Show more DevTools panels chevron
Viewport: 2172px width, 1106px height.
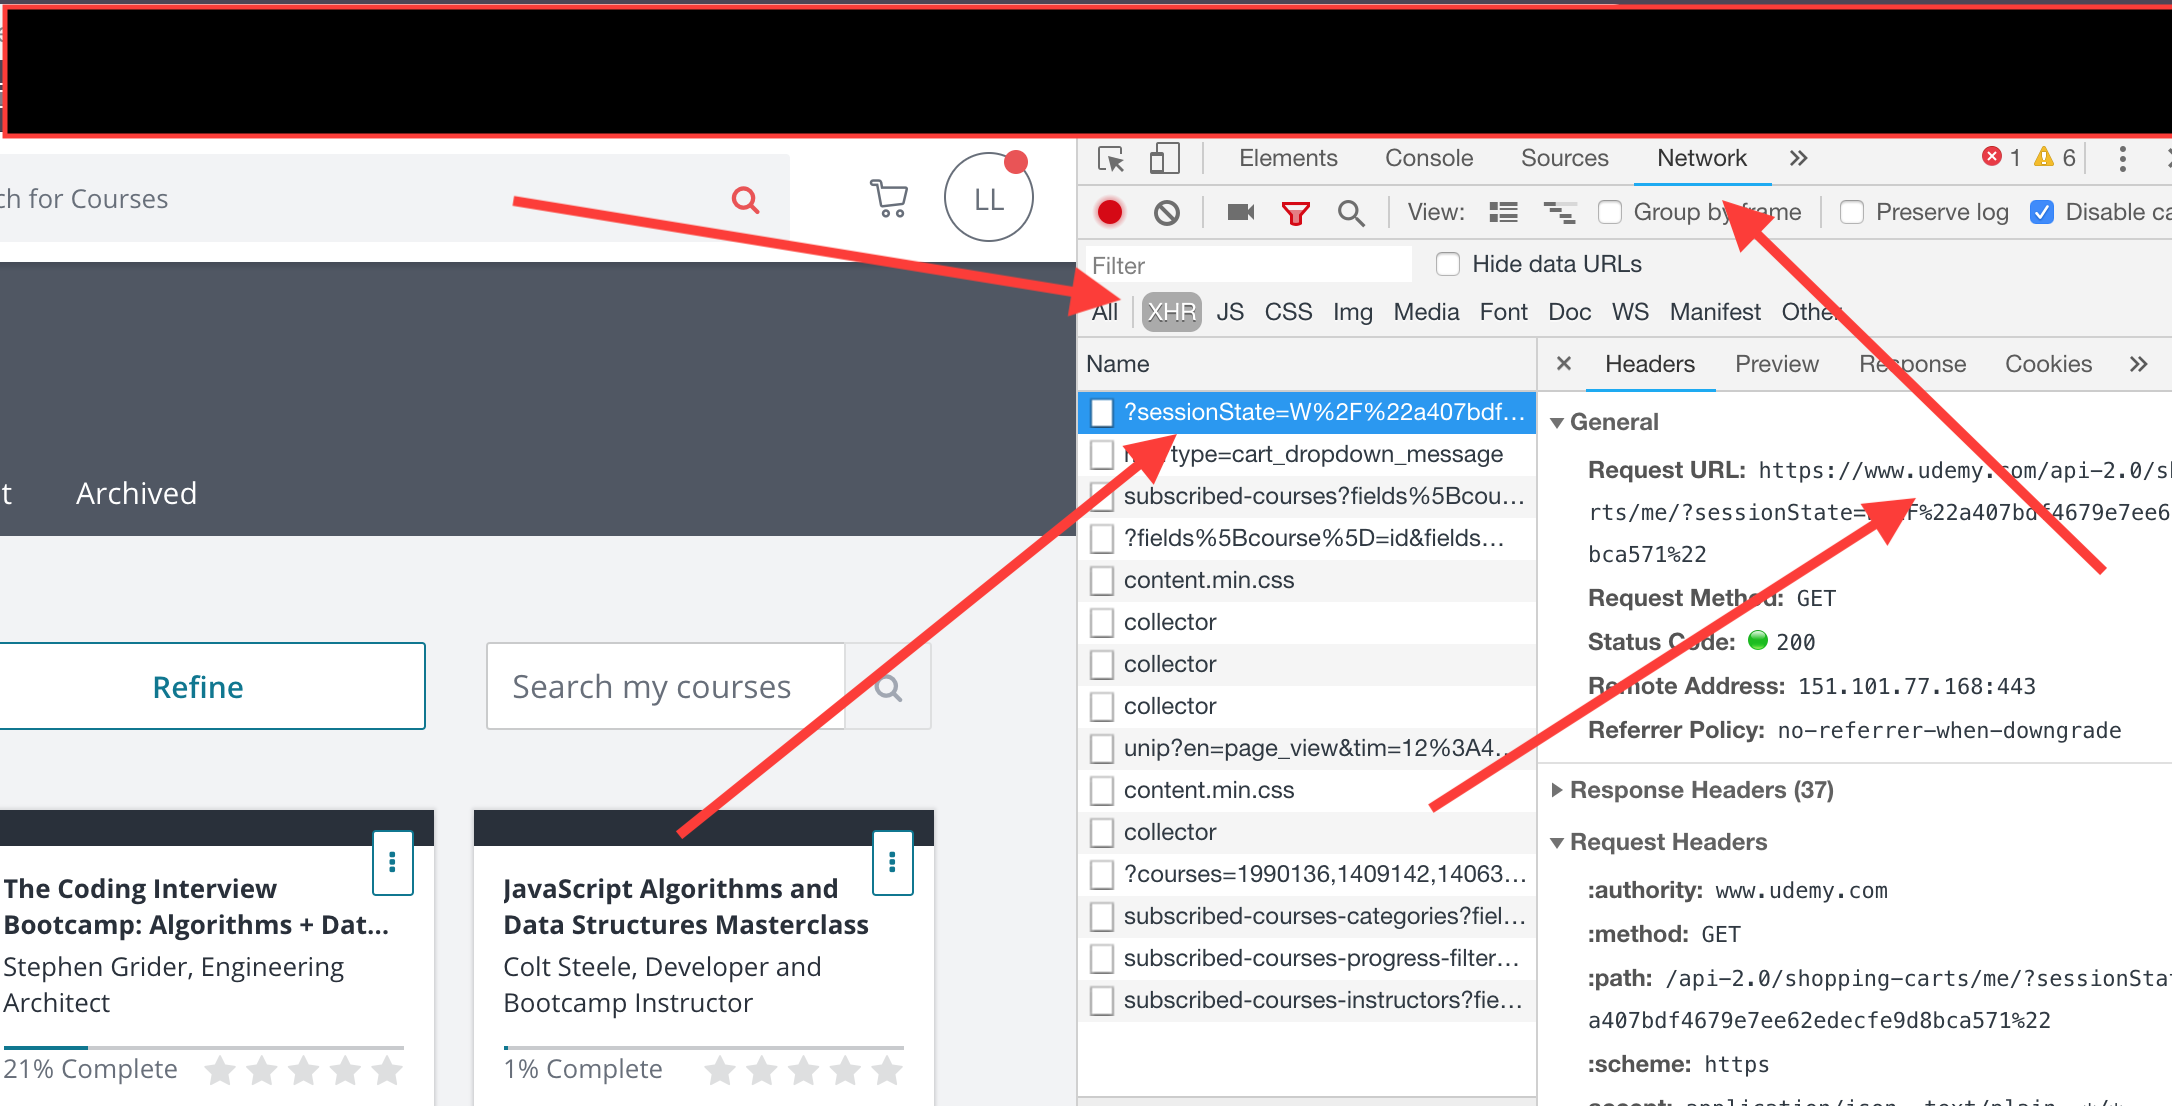coord(1798,158)
